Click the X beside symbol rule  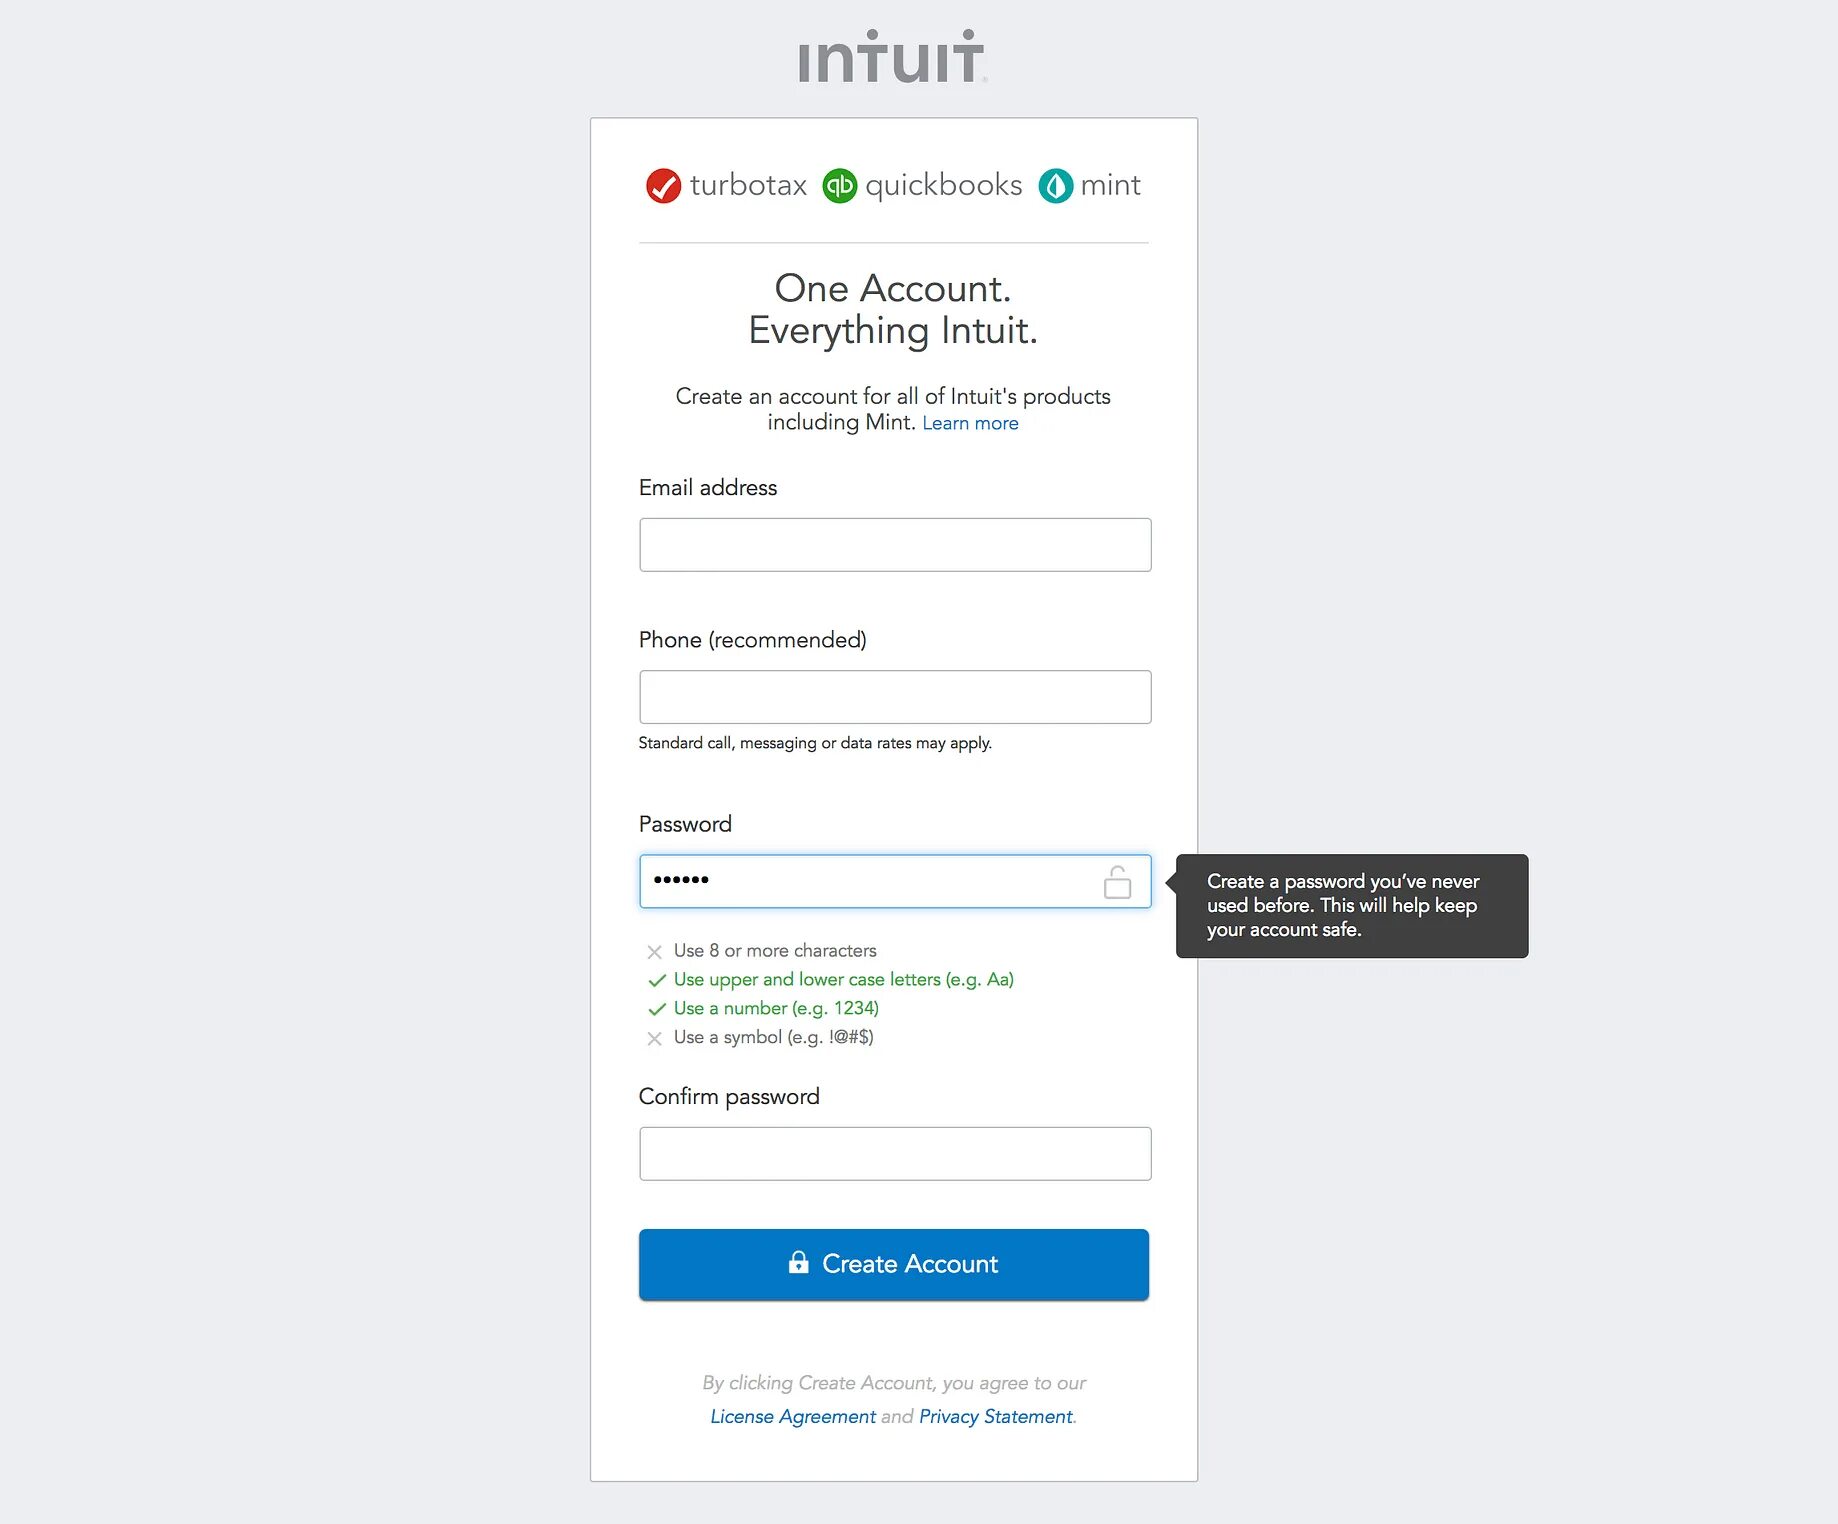point(654,1038)
